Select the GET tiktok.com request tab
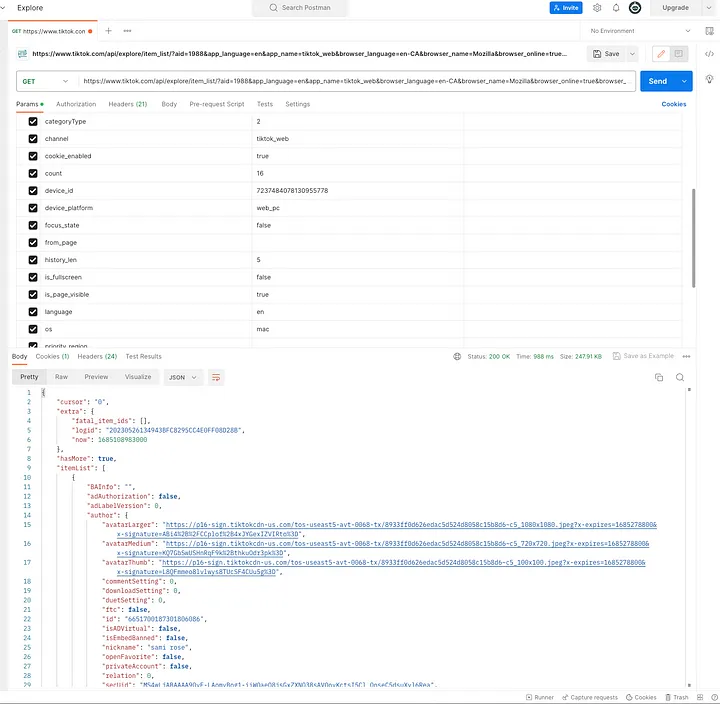 52,31
